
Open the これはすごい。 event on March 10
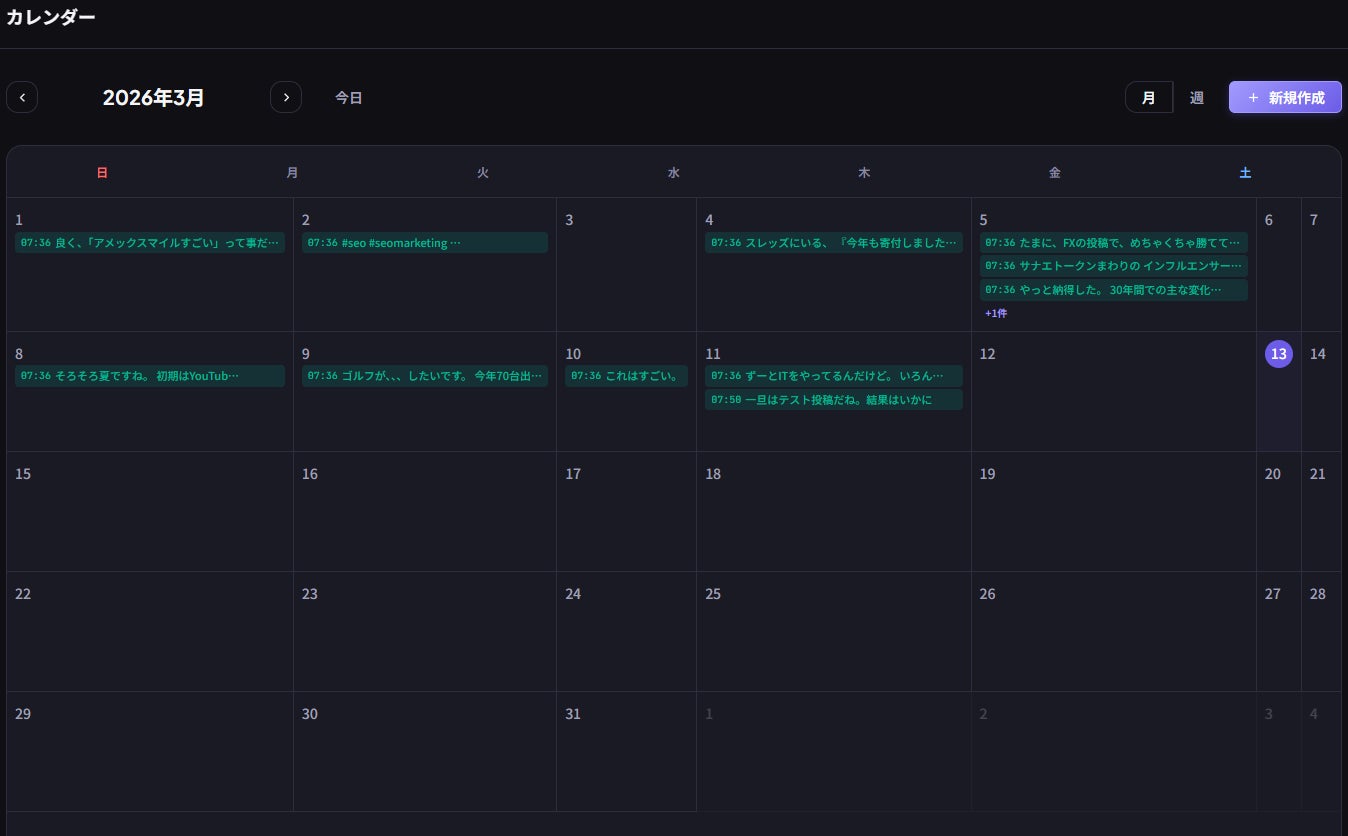(627, 376)
